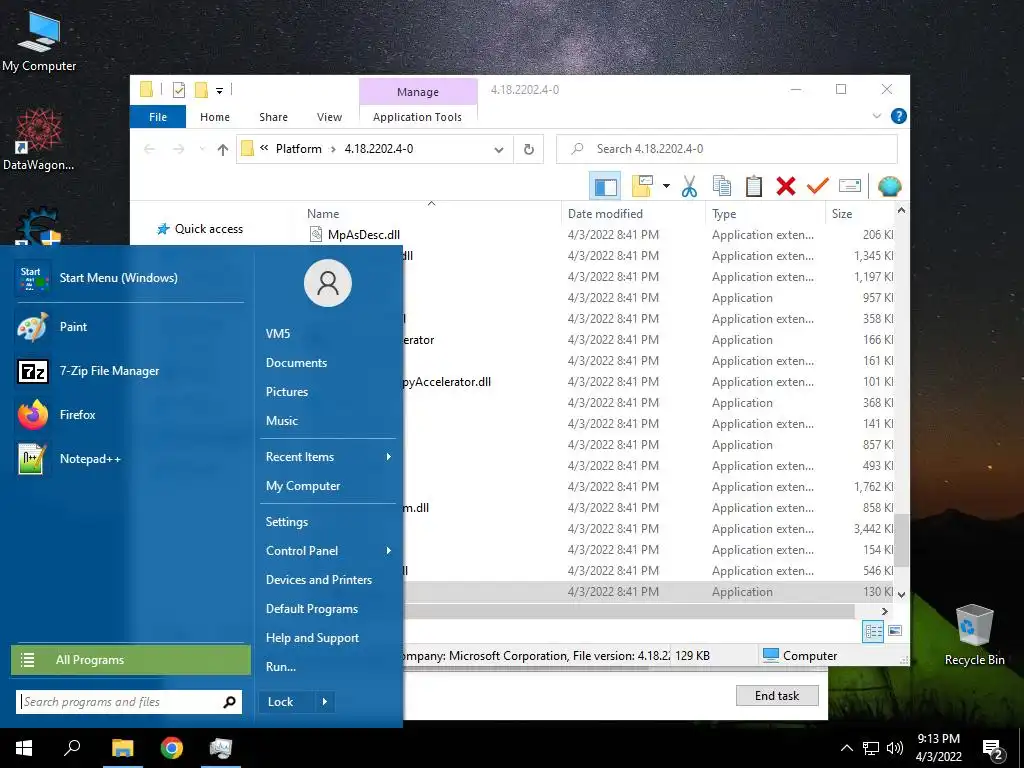Expand the address bar history dropdown

pos(499,150)
